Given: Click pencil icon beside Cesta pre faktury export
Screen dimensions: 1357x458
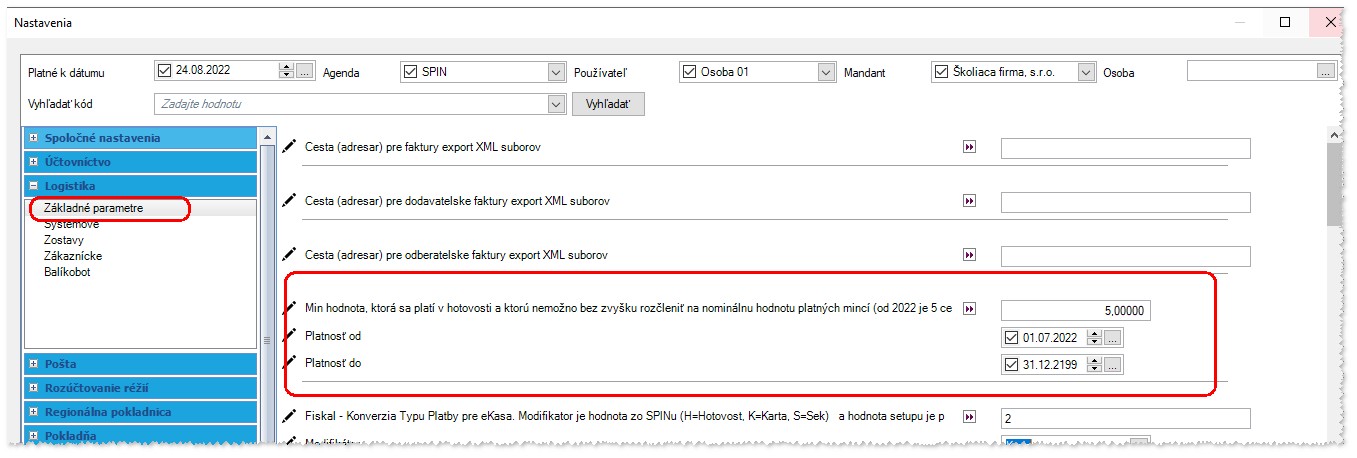Looking at the screenshot, I should tap(289, 147).
